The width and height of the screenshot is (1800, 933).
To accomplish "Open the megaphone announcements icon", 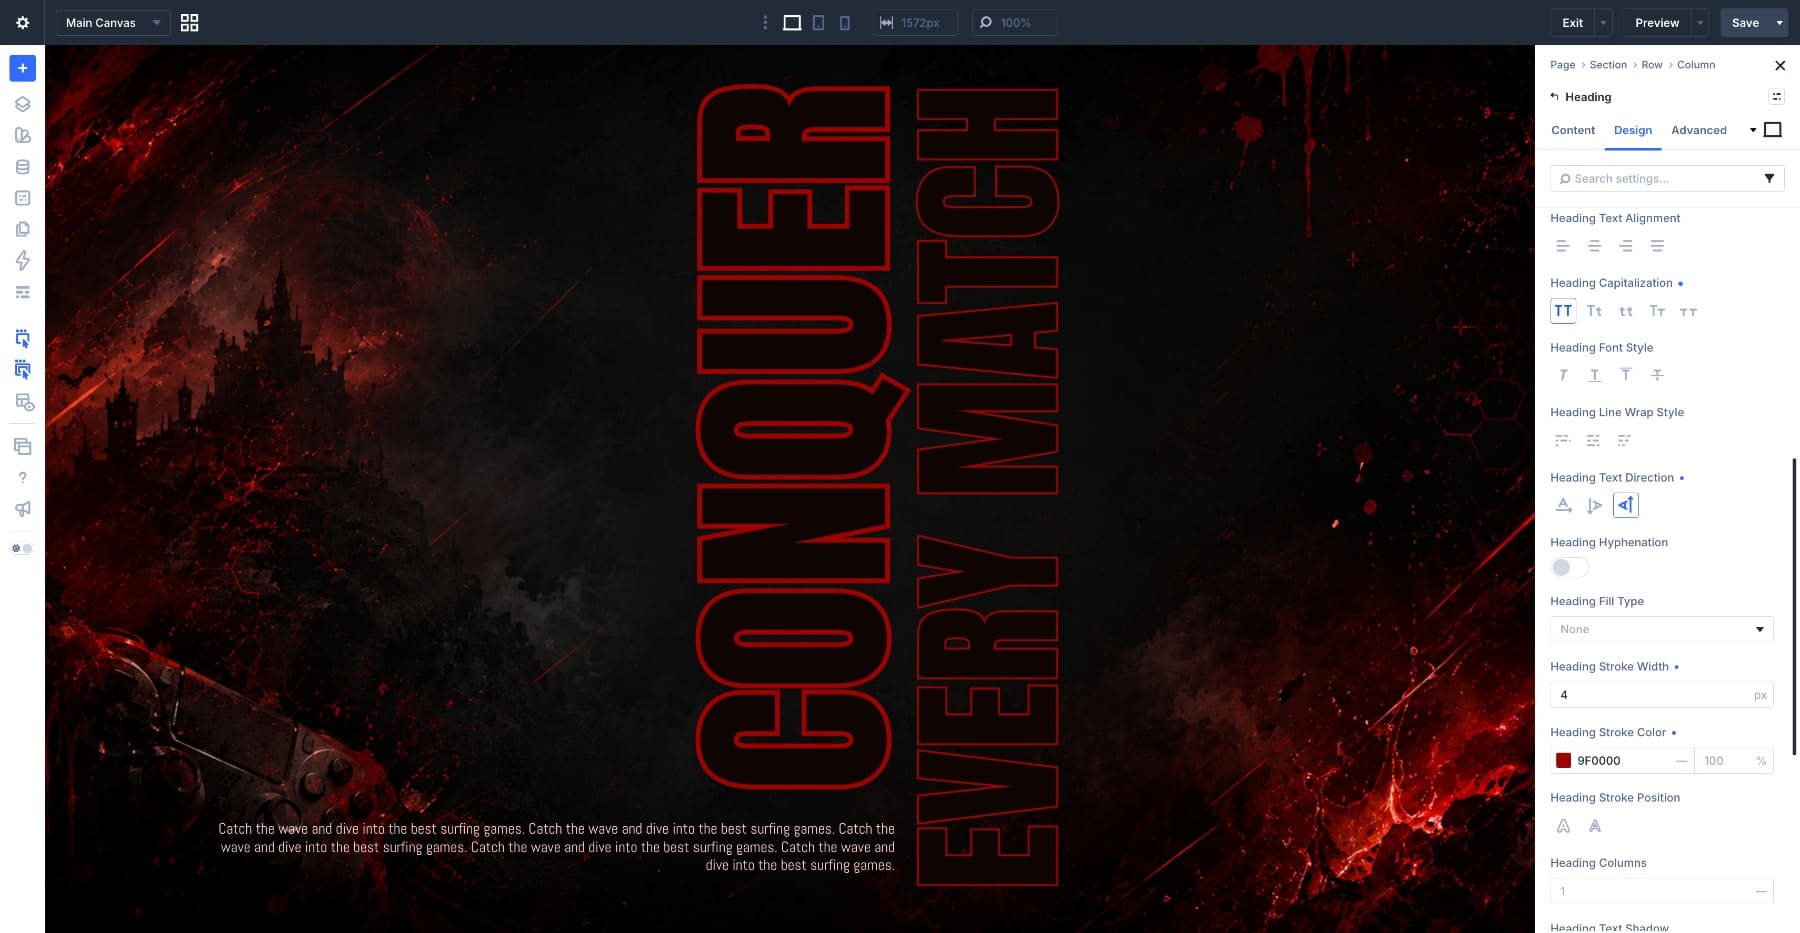I will click(x=22, y=509).
